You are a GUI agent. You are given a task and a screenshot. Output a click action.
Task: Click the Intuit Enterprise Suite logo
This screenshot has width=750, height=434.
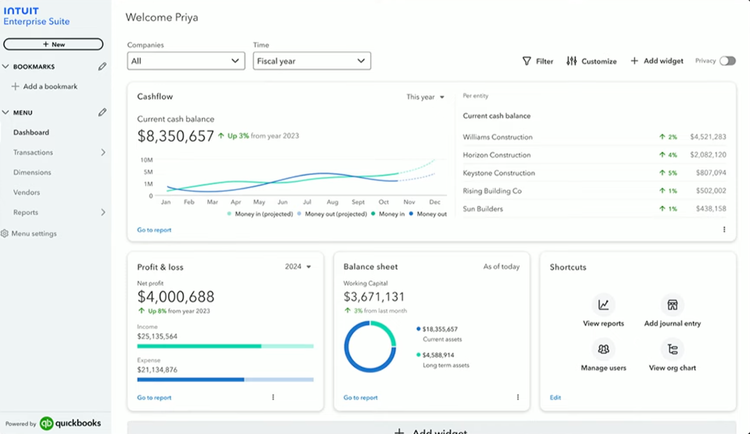pos(36,16)
